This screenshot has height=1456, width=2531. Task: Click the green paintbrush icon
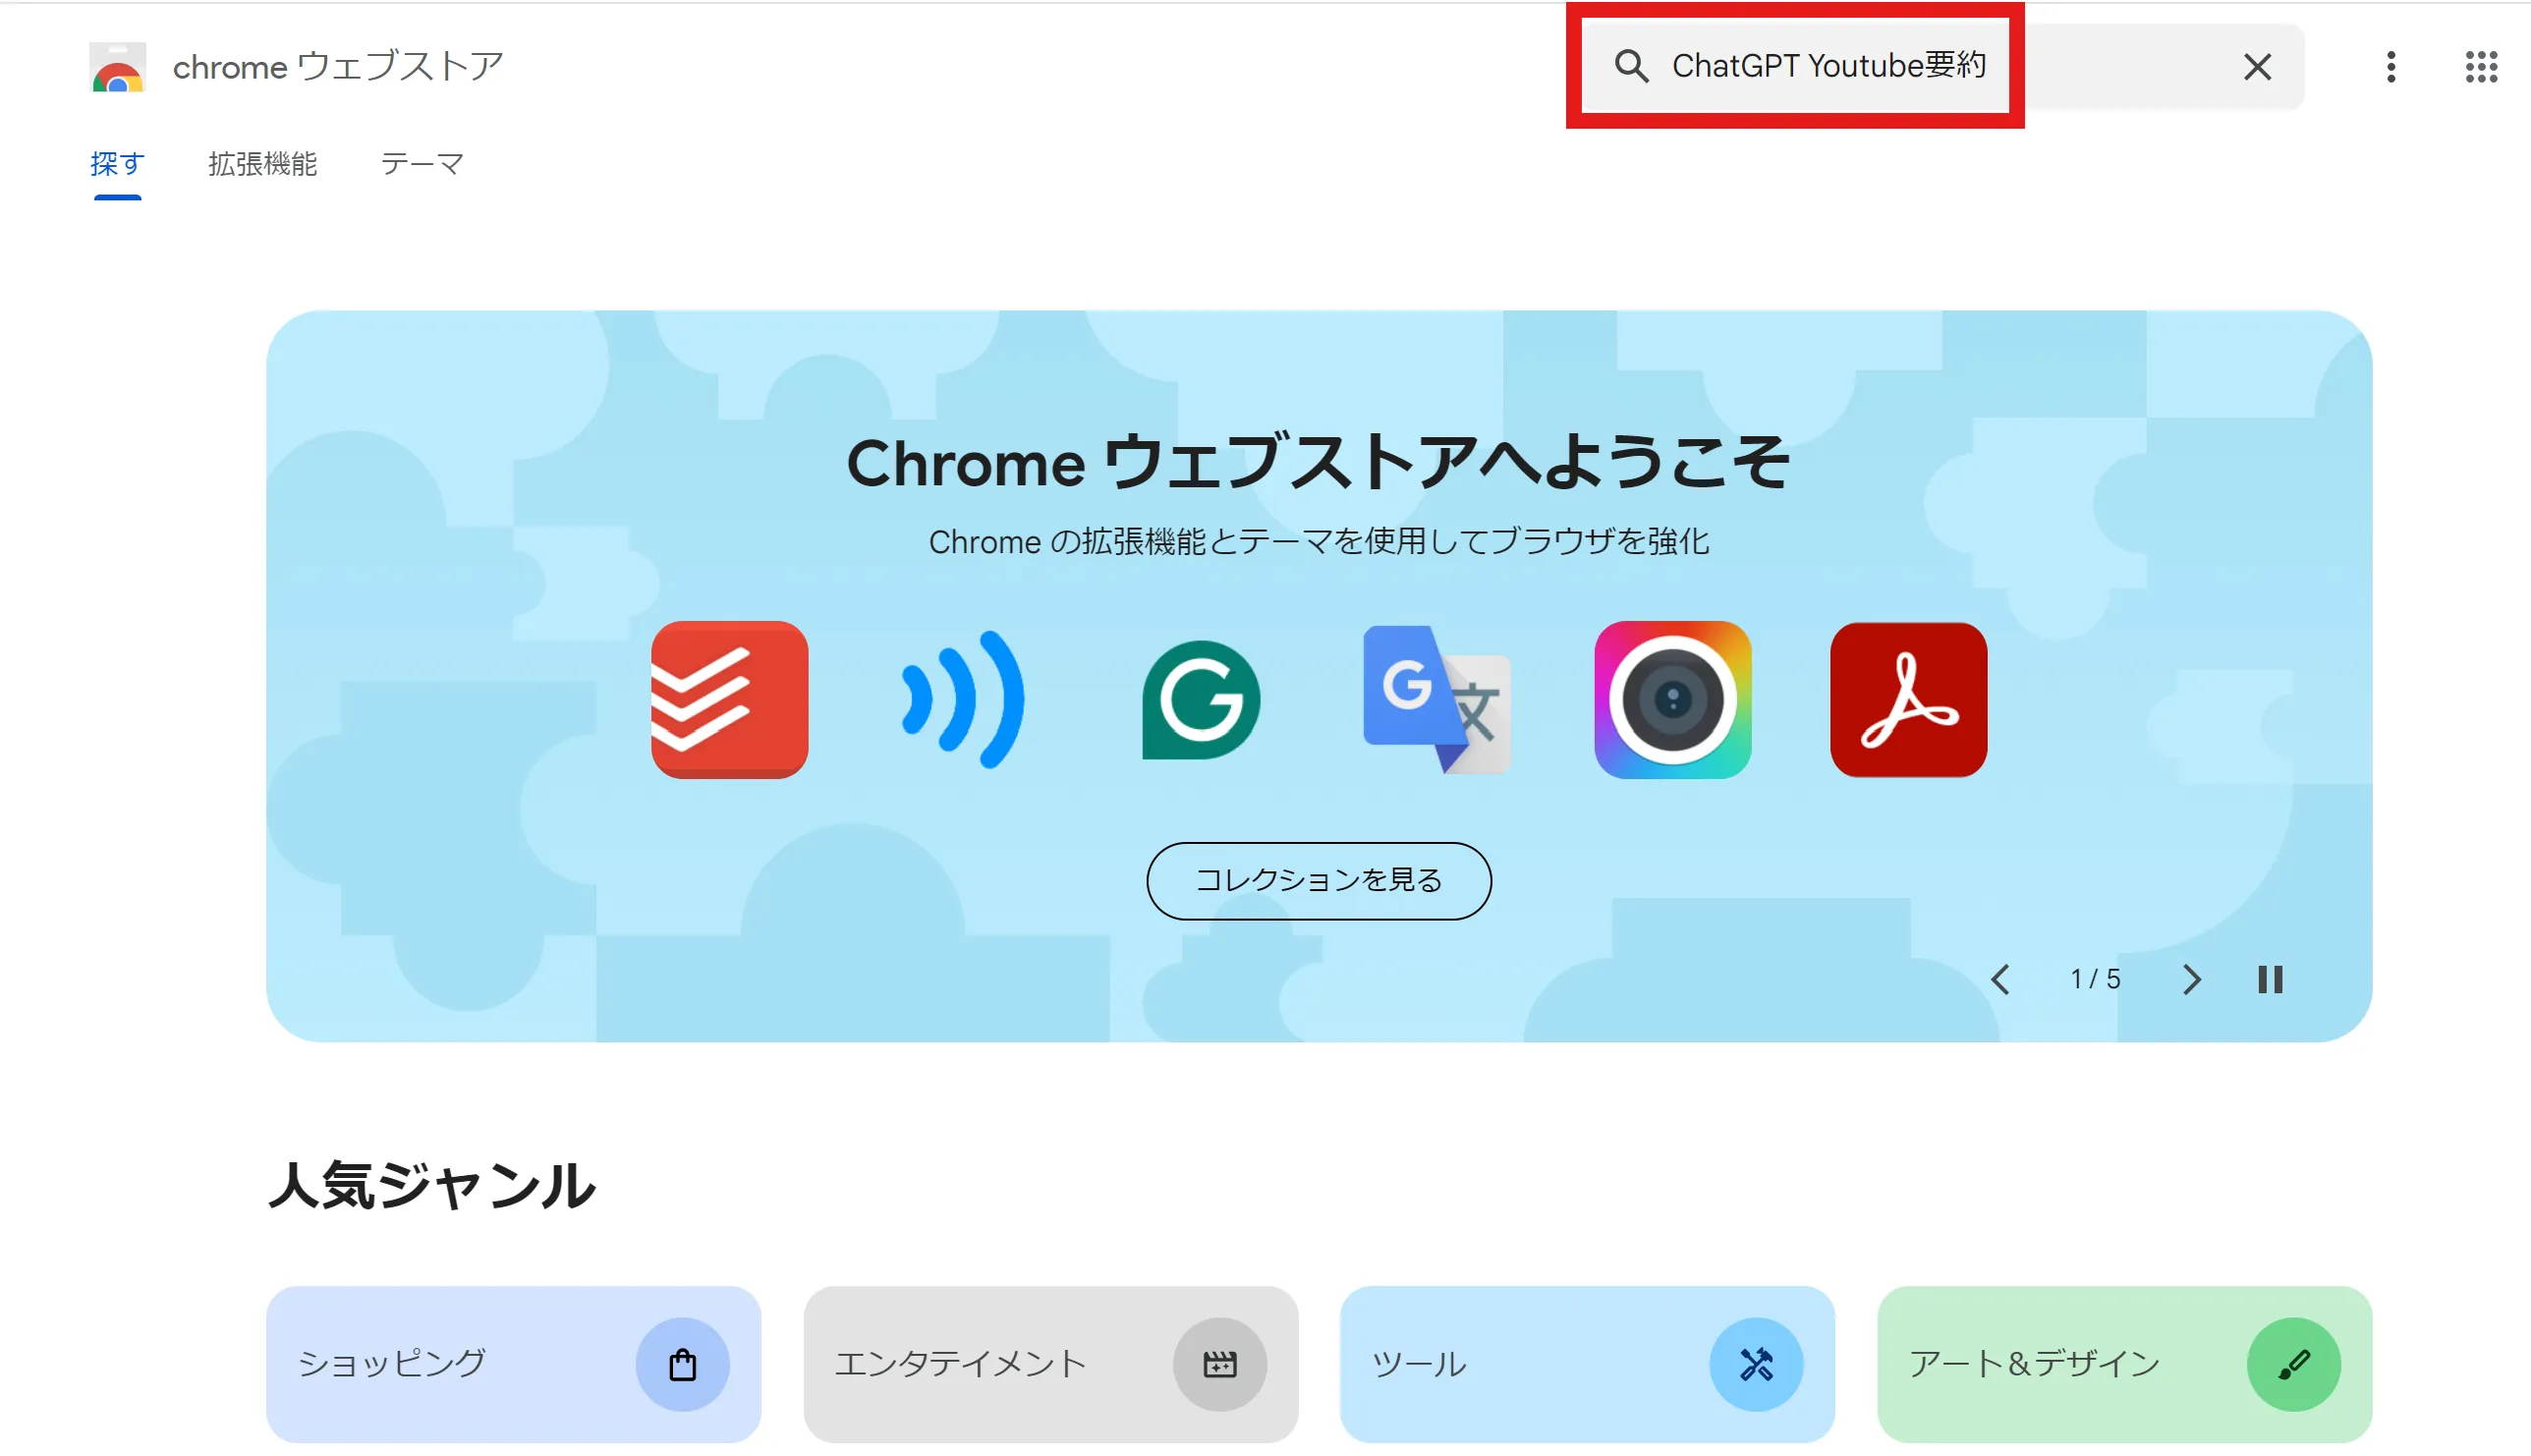coord(2293,1364)
